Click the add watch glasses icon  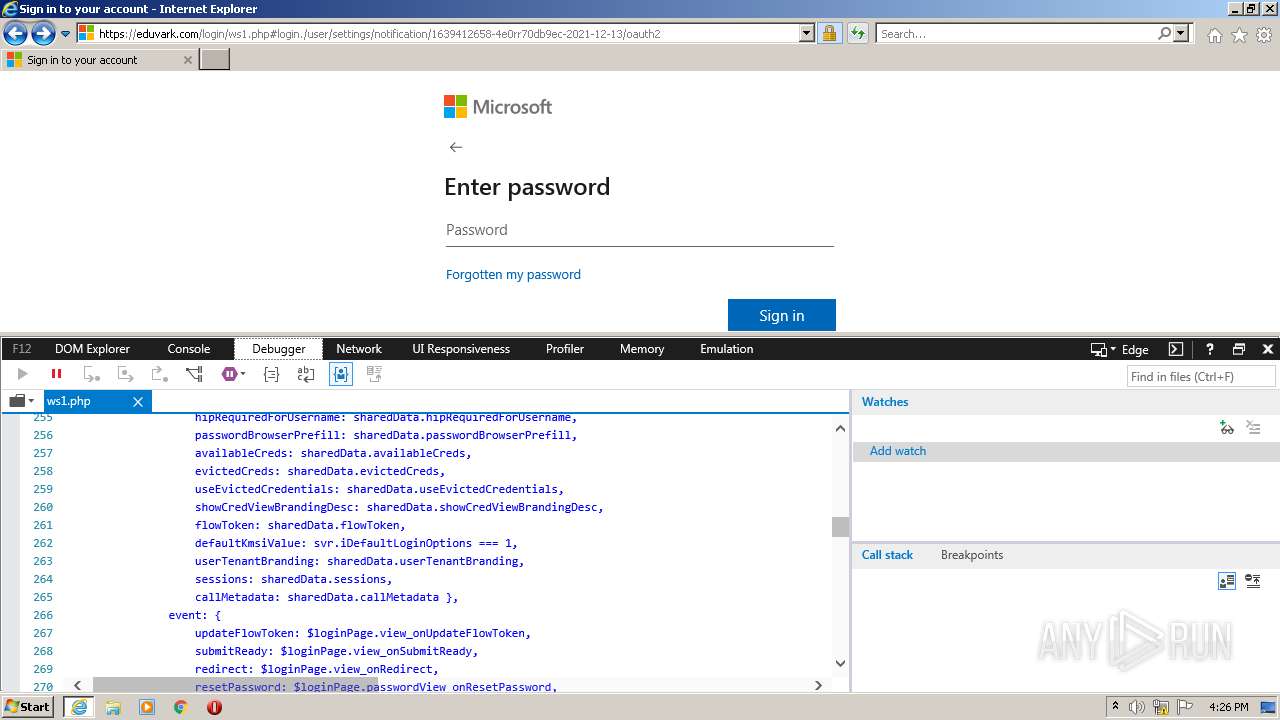click(1227, 428)
